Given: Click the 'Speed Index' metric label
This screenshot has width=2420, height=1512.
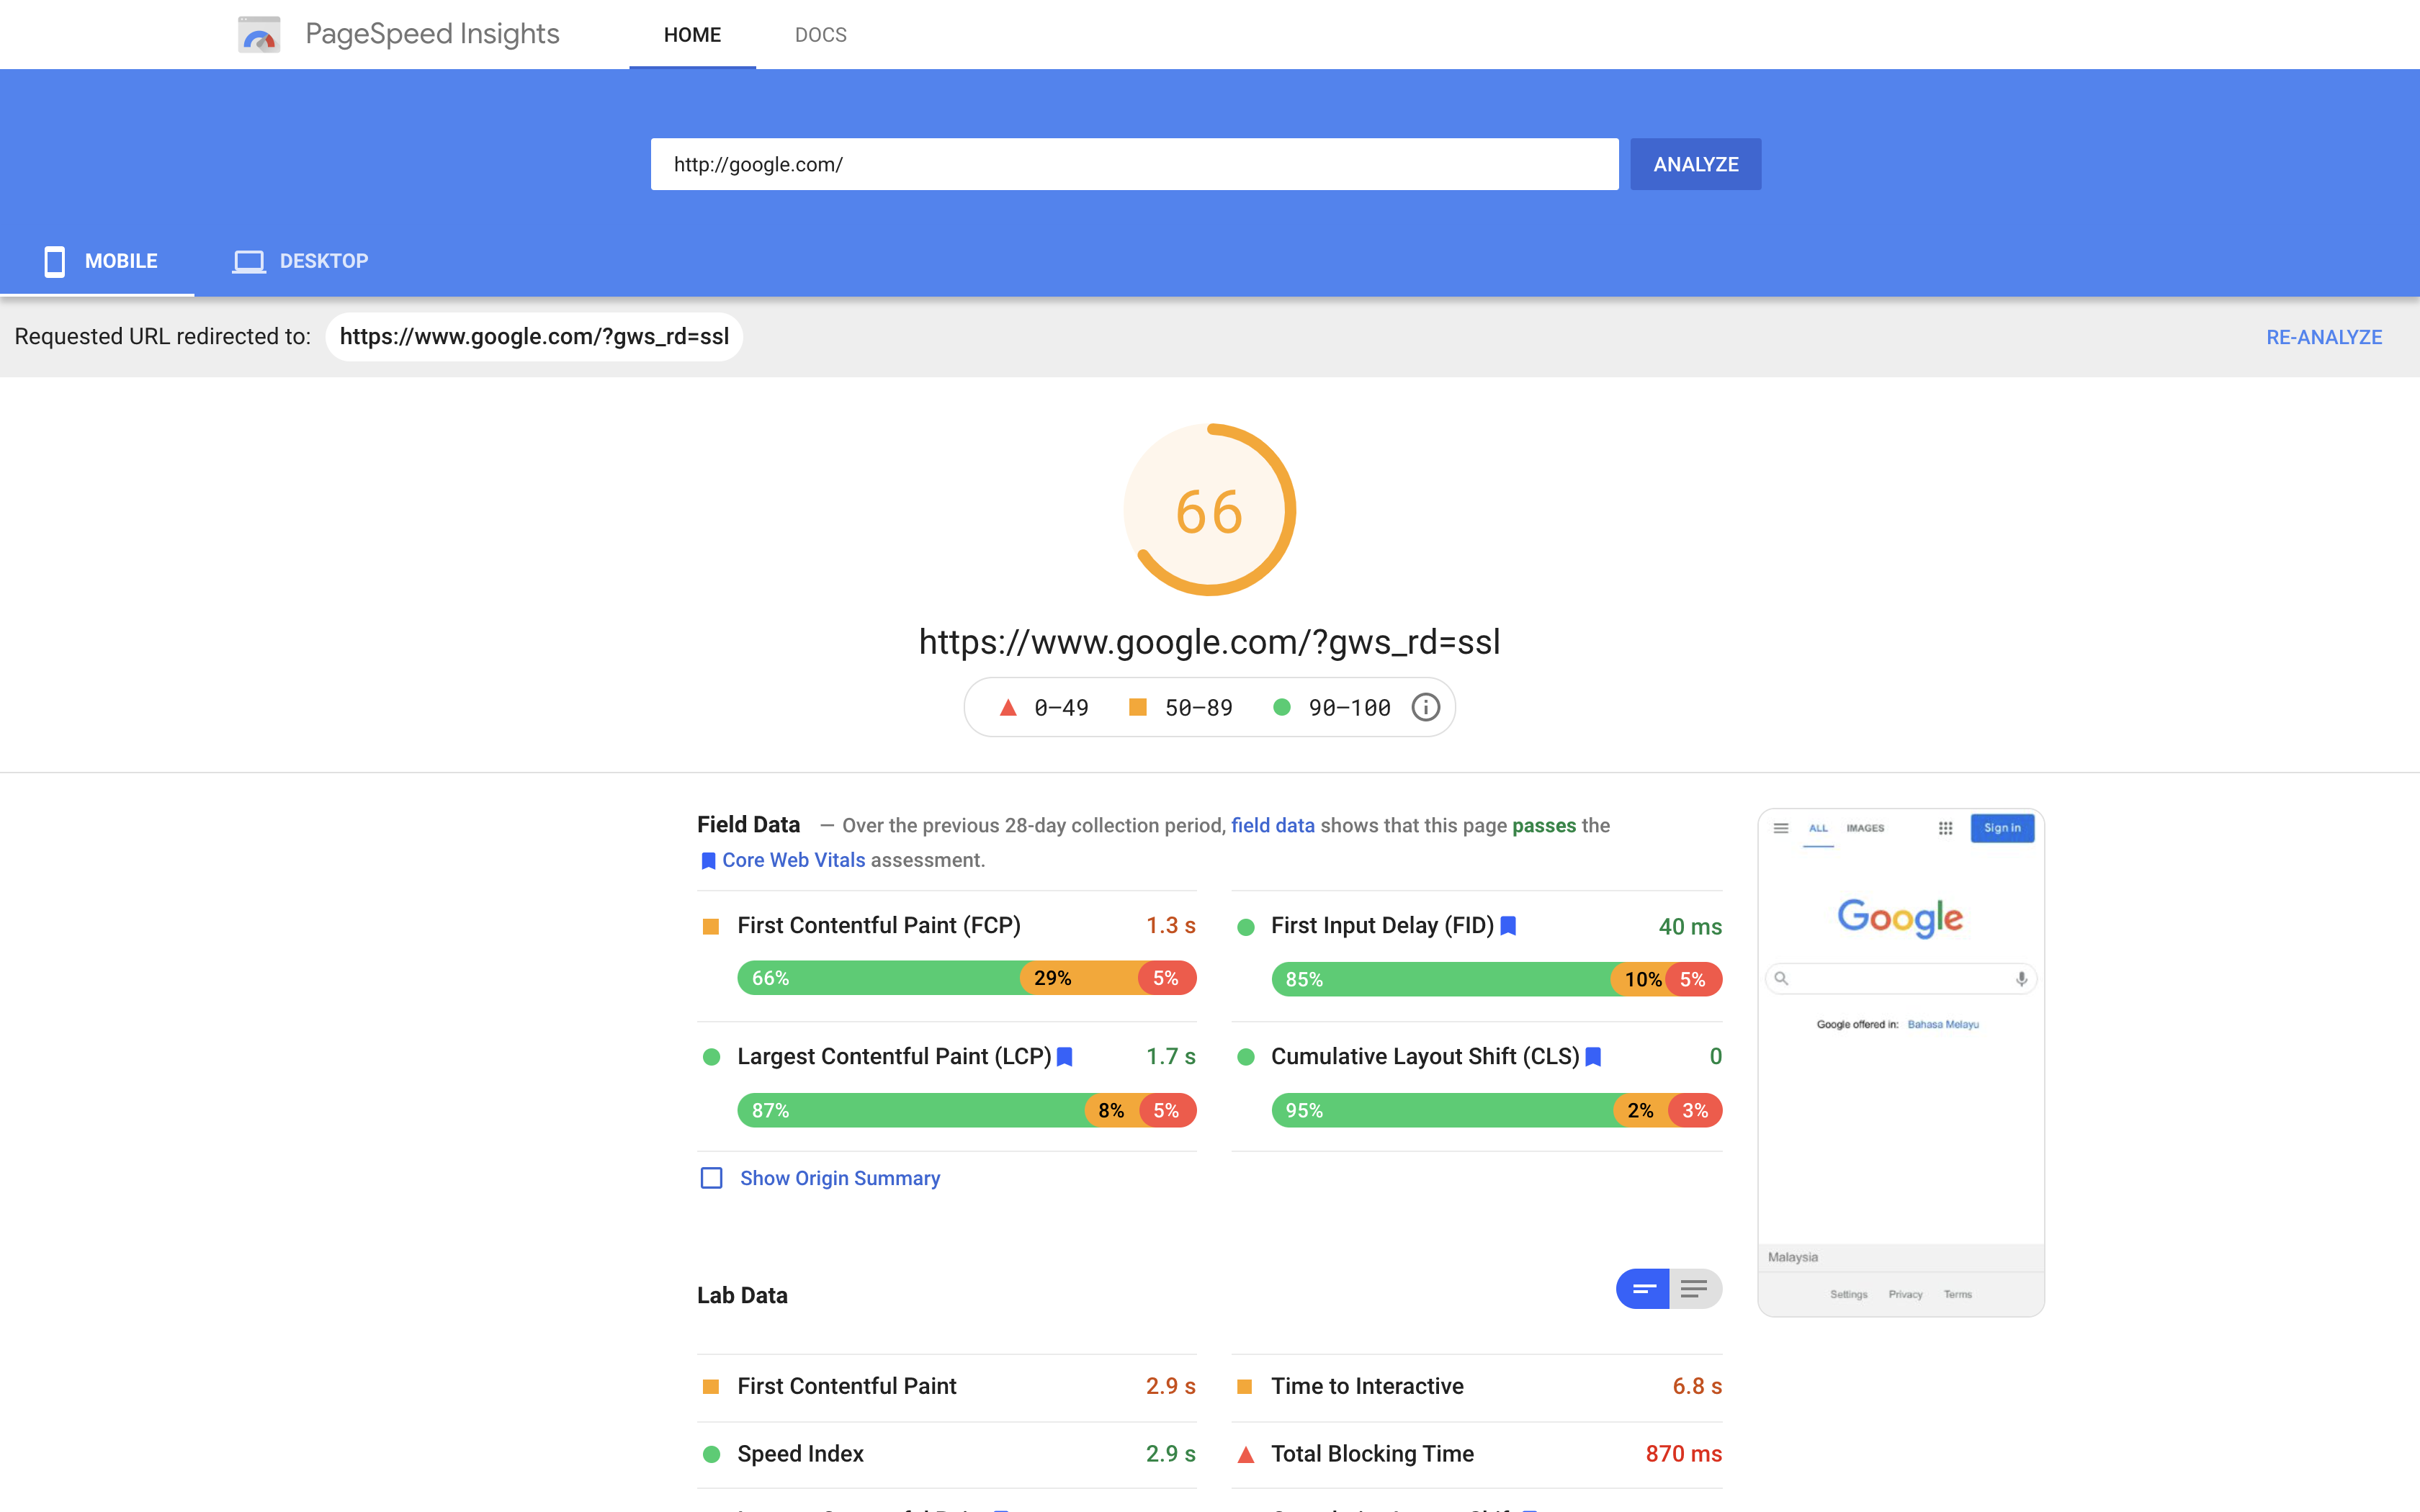Looking at the screenshot, I should click(x=800, y=1454).
